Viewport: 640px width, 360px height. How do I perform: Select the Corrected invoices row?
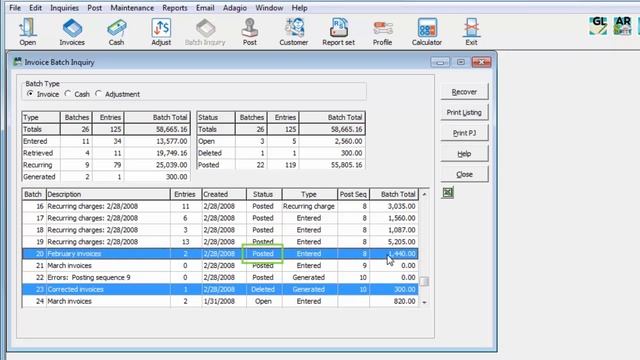tap(220, 289)
